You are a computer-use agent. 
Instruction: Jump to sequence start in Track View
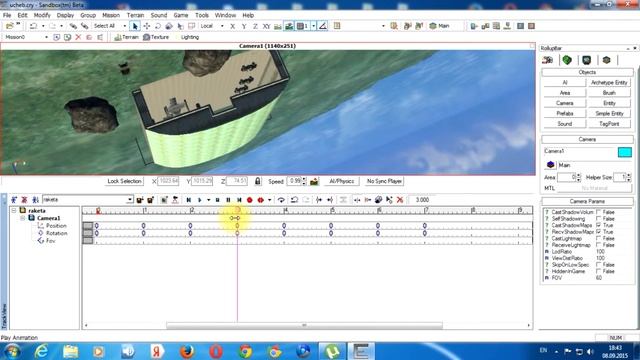189,200
